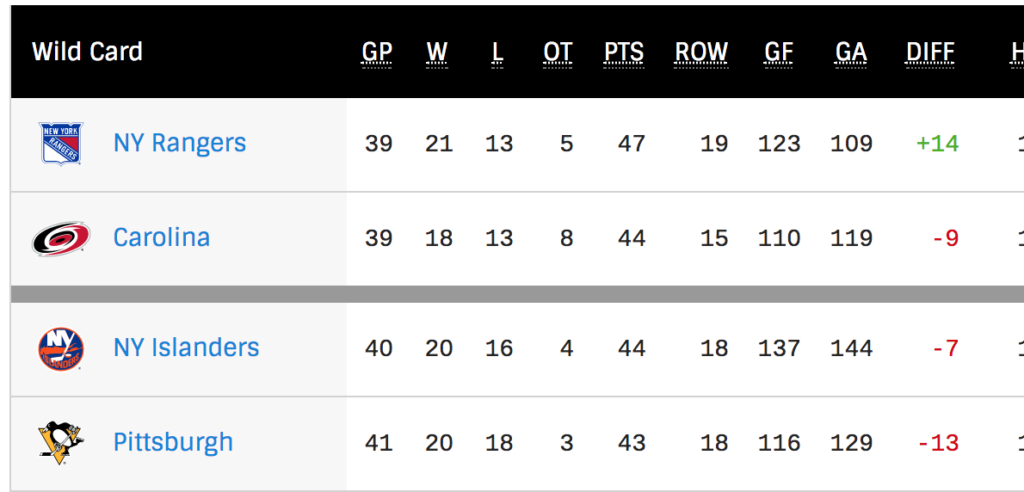Image resolution: width=1024 pixels, height=492 pixels.
Task: Open the NY Rangers team link
Action: 179,143
